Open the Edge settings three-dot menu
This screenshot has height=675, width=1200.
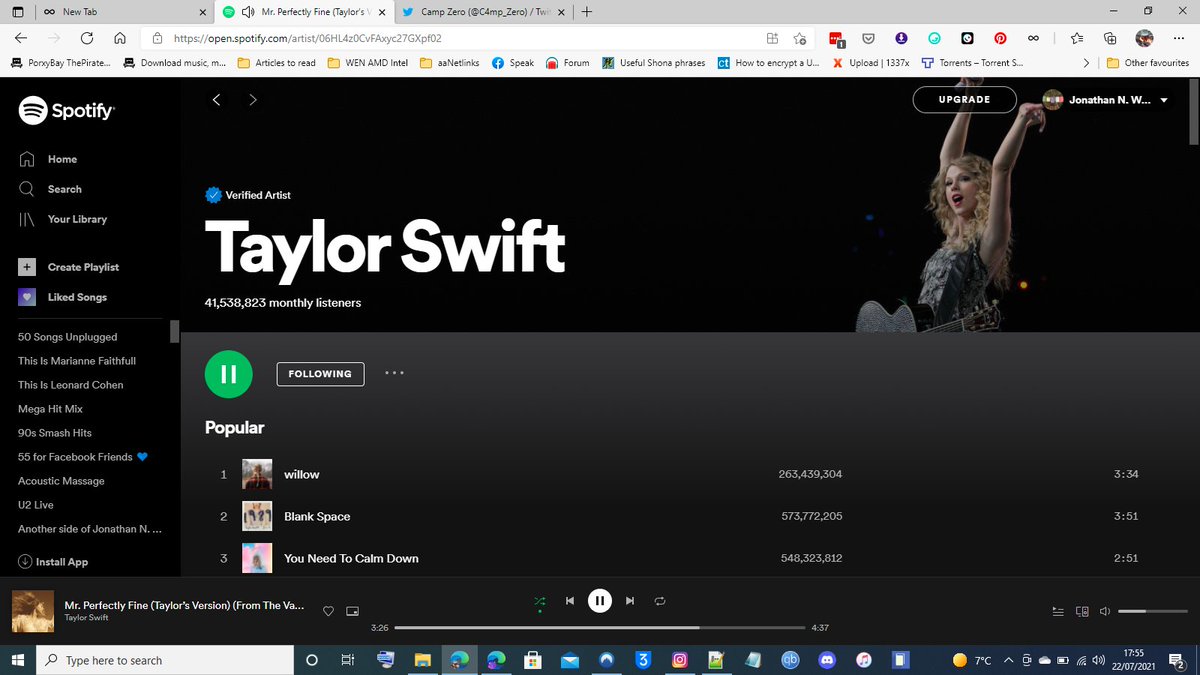point(1177,38)
